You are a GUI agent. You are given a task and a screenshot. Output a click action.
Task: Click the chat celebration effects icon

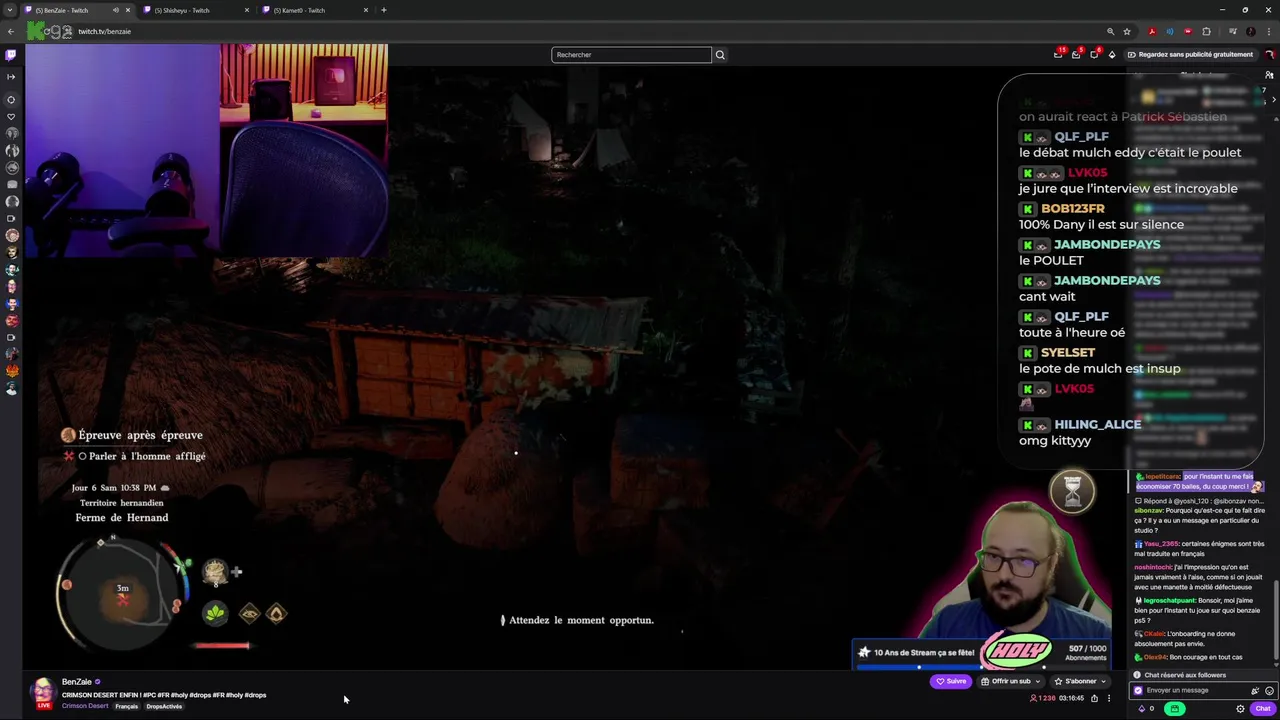pyautogui.click(x=1255, y=690)
